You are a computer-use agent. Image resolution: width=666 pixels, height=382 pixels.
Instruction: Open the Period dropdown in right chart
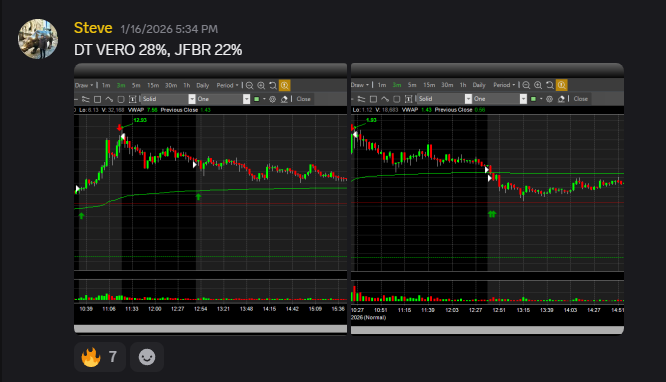coord(504,85)
